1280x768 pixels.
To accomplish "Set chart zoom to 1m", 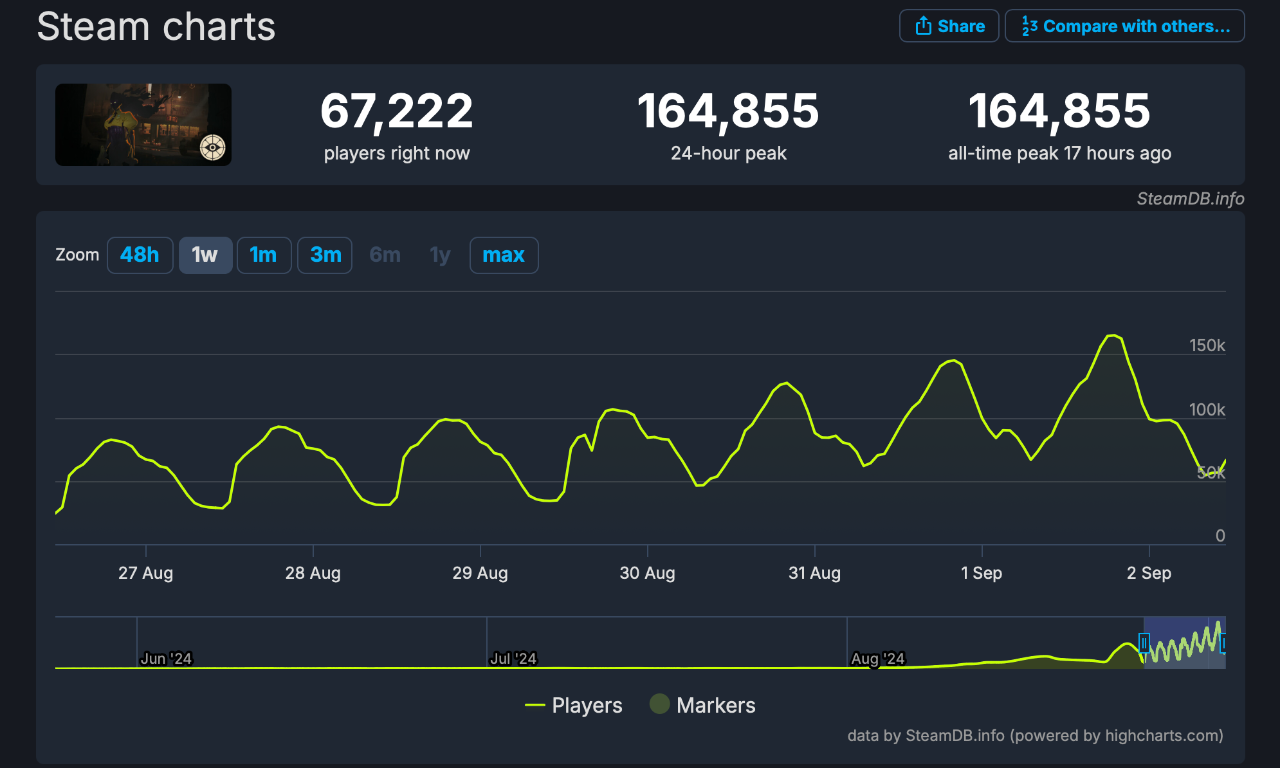I will pos(263,255).
